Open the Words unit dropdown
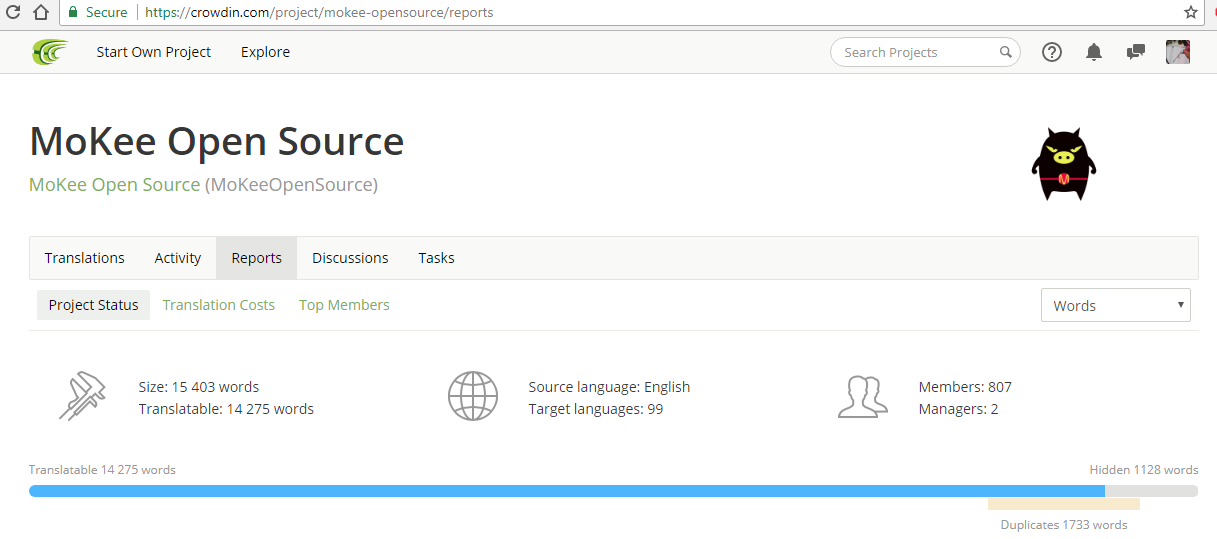 click(x=1116, y=305)
